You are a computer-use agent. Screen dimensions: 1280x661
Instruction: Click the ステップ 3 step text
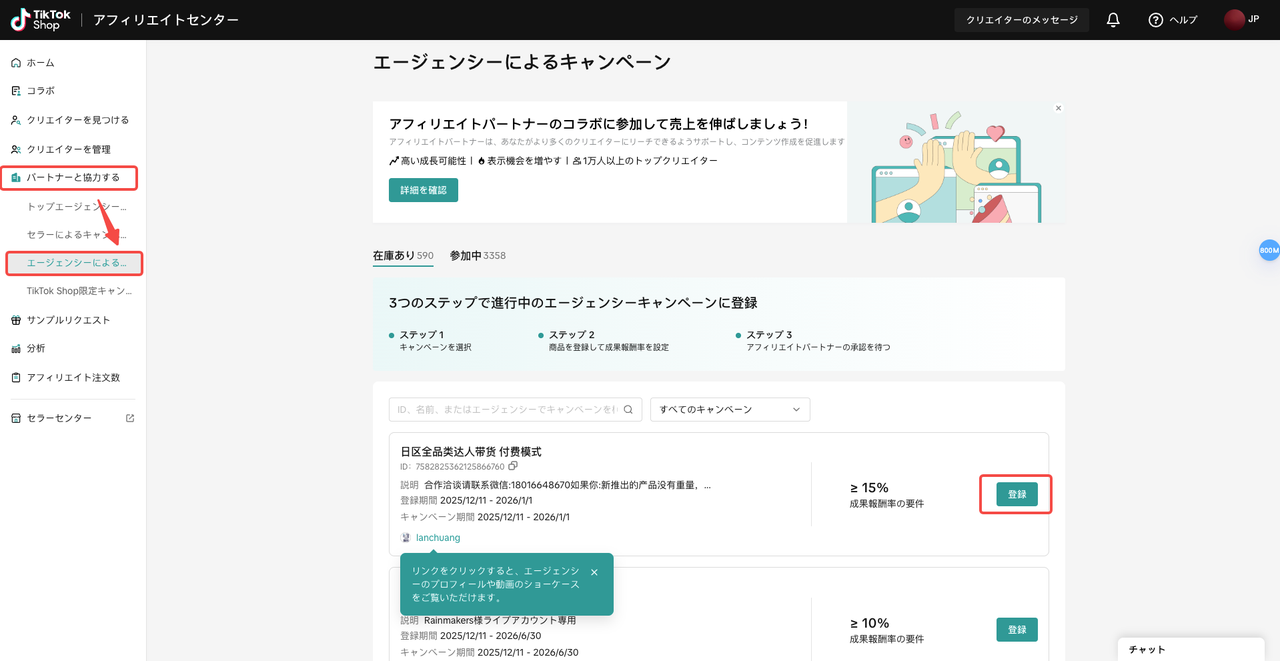(818, 341)
